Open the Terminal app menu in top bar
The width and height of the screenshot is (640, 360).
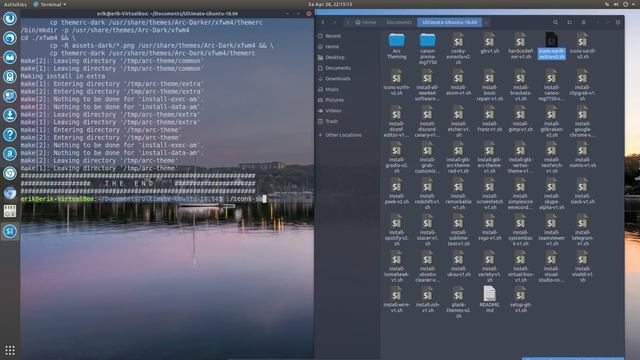[49, 4]
